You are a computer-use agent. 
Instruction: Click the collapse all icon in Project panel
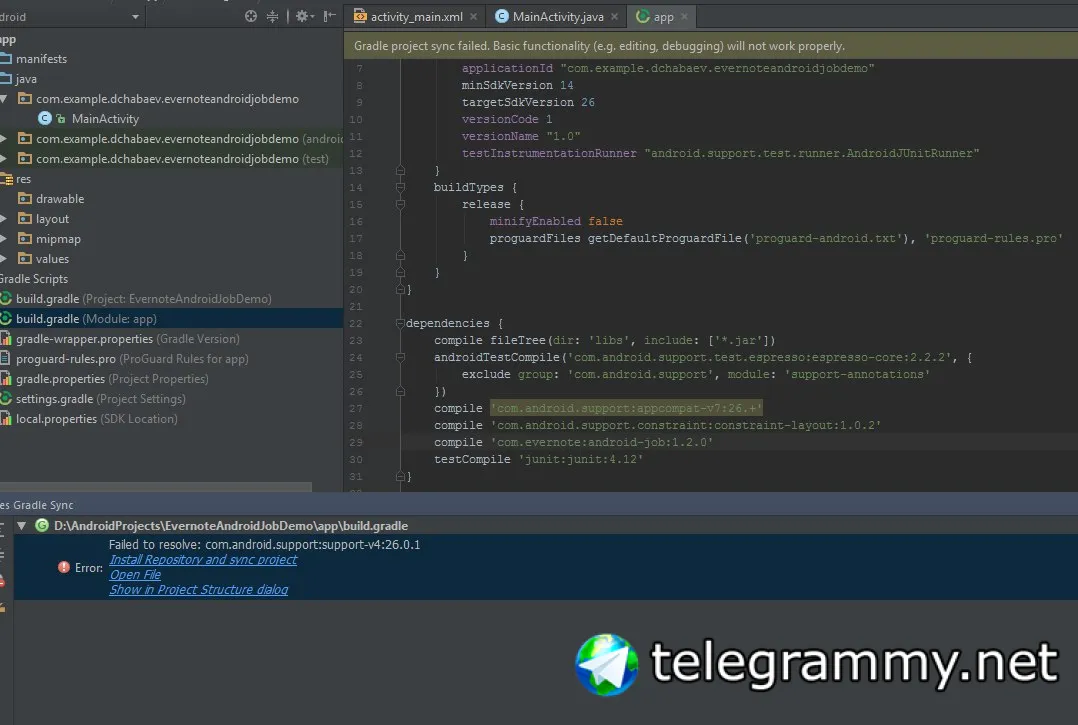pos(272,16)
